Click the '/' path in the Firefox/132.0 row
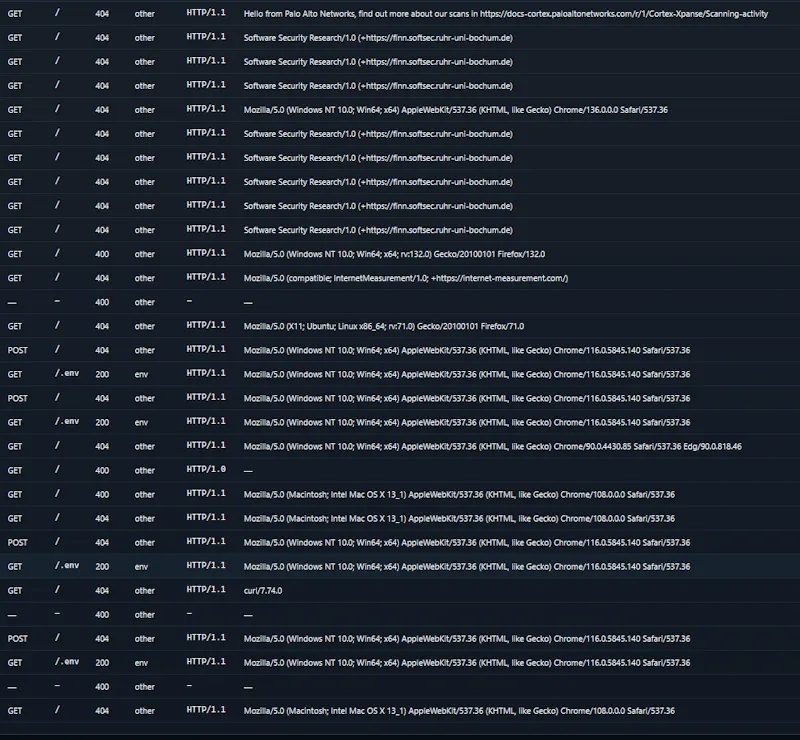 (57, 253)
